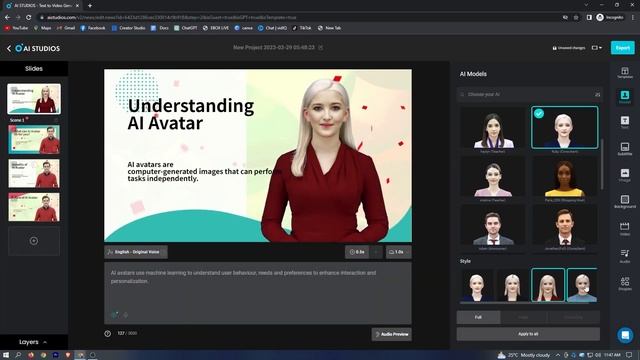Open the Background panel icon
The width and height of the screenshot is (640, 360).
pyautogui.click(x=624, y=202)
